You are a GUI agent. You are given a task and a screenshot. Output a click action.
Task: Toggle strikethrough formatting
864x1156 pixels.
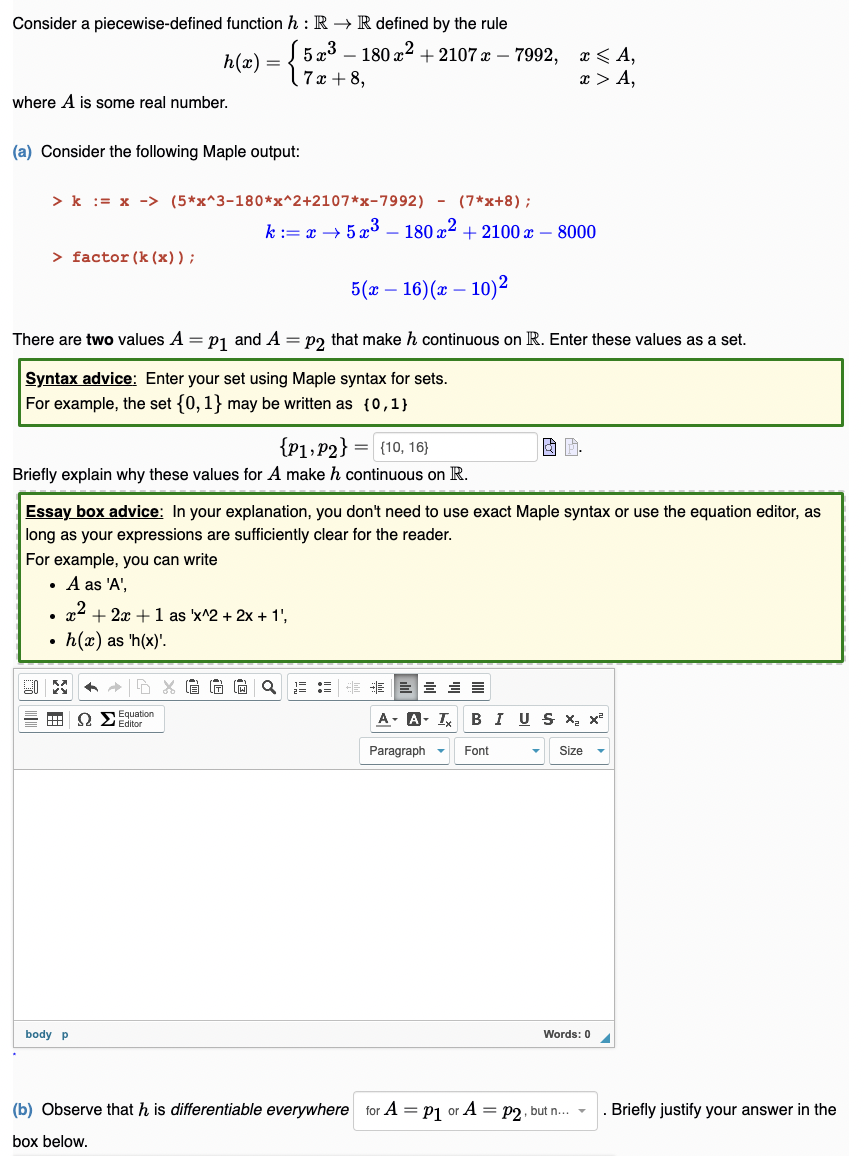548,719
